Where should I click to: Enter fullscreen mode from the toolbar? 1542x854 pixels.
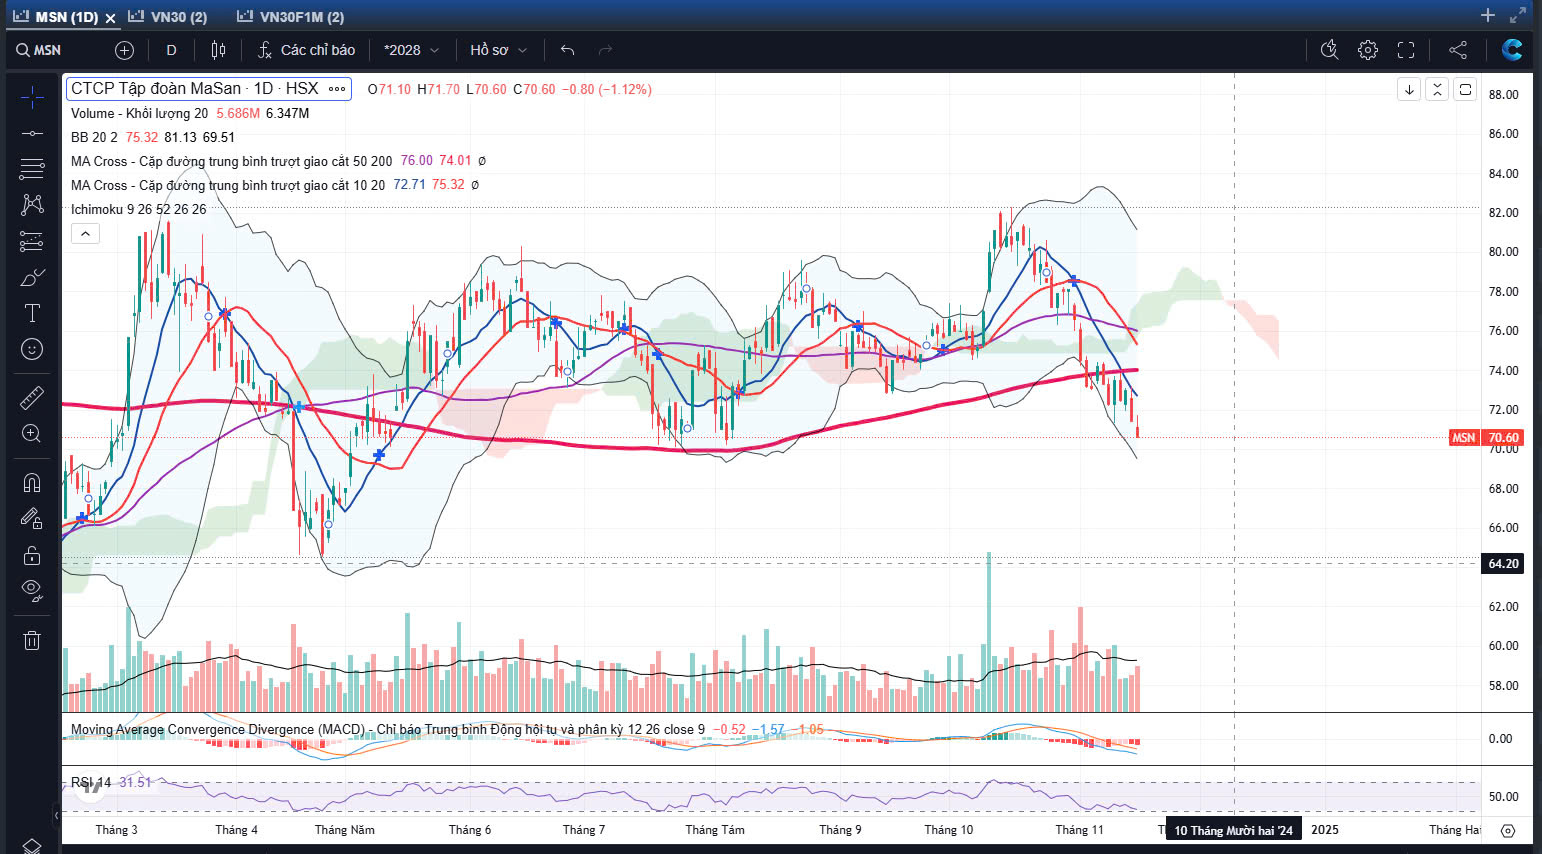tap(1406, 50)
